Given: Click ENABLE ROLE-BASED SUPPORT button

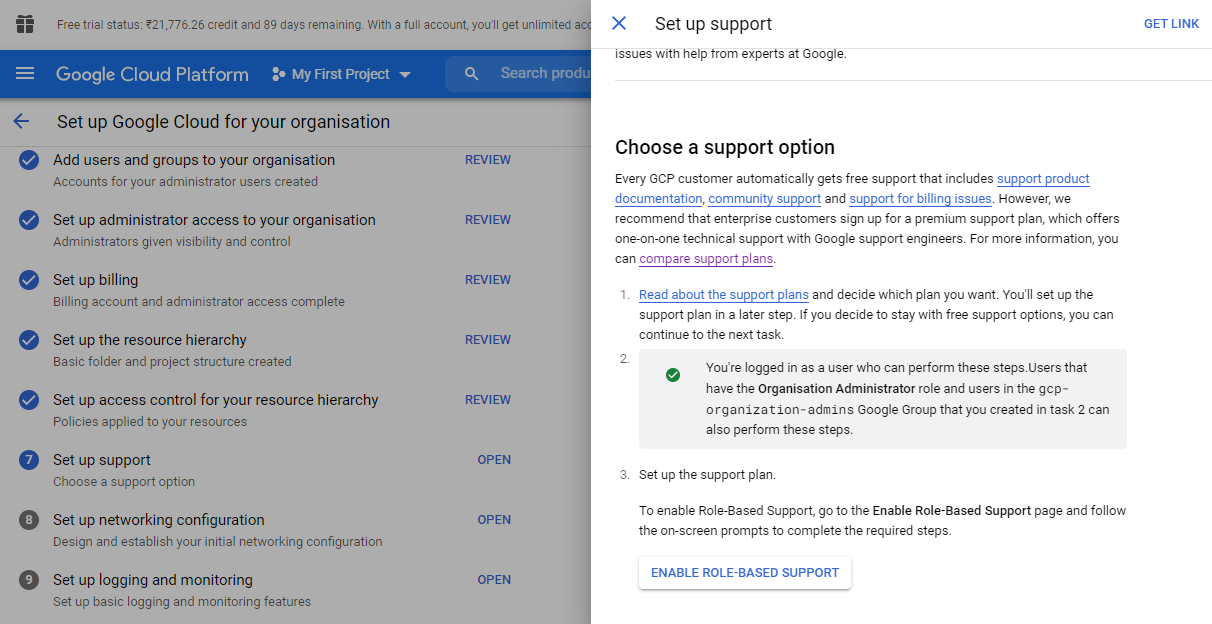Looking at the screenshot, I should coord(745,573).
